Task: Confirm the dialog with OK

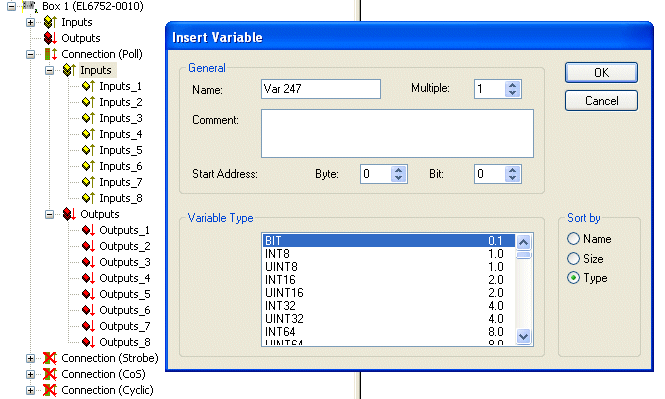Action: tap(601, 73)
